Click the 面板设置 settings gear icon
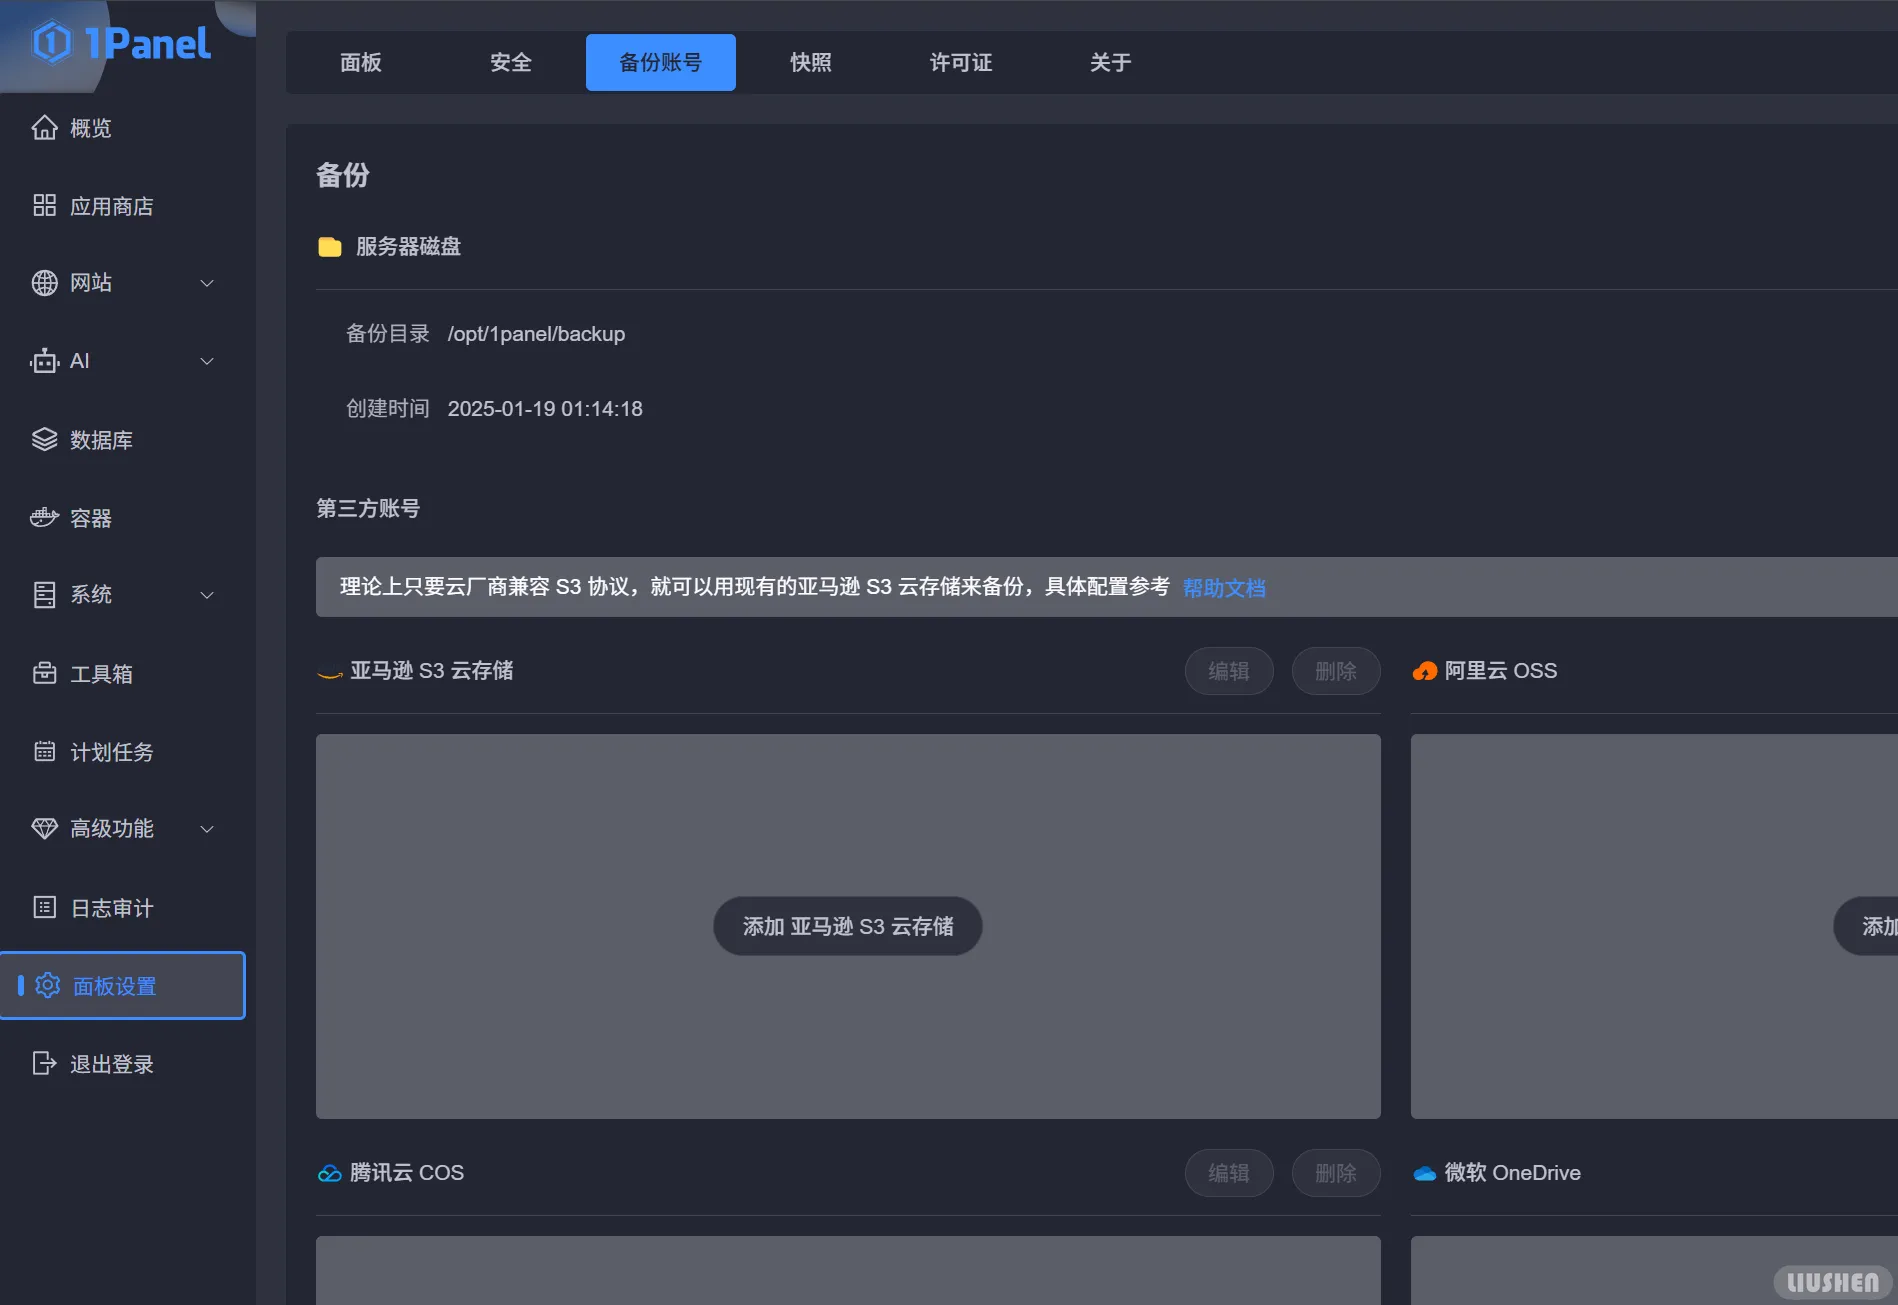This screenshot has height=1305, width=1898. tap(47, 986)
